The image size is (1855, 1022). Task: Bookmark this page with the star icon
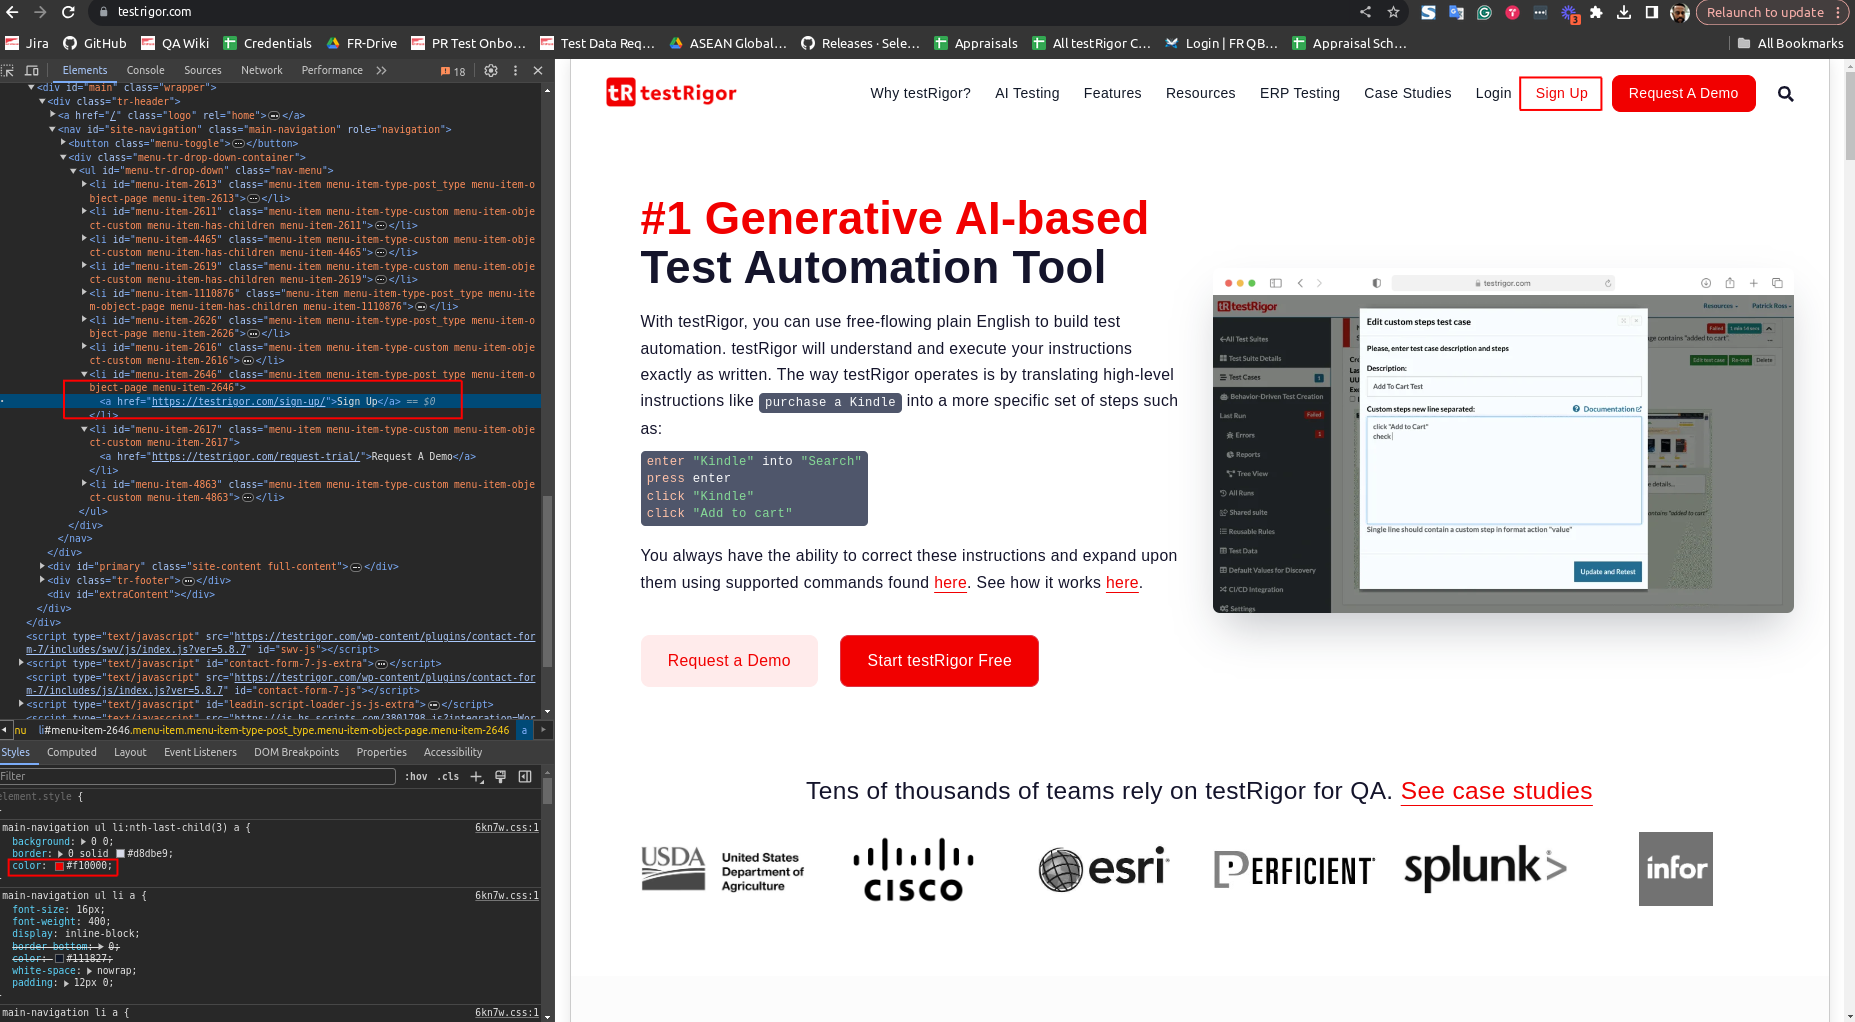(1393, 12)
